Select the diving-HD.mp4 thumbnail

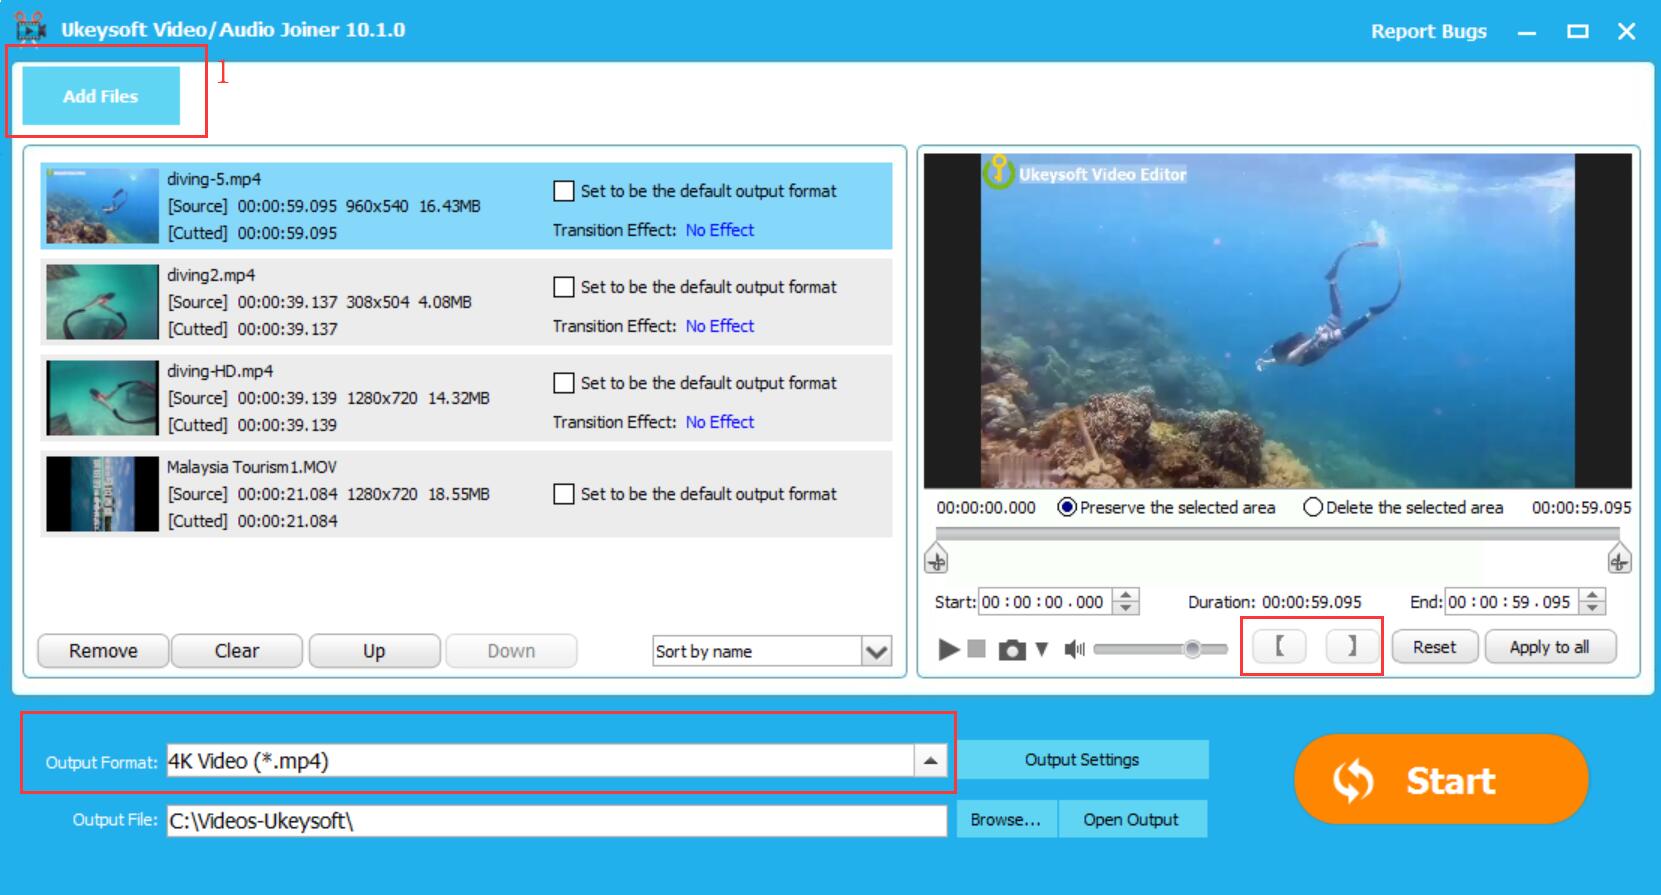click(102, 398)
